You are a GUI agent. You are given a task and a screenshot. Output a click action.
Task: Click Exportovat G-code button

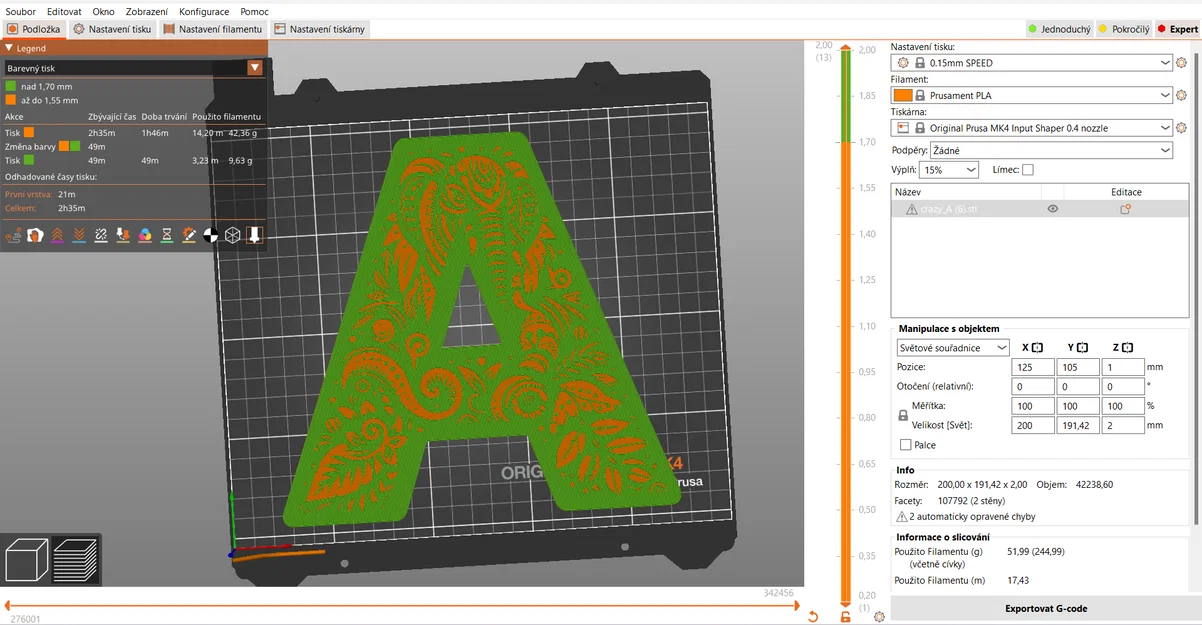1046,608
